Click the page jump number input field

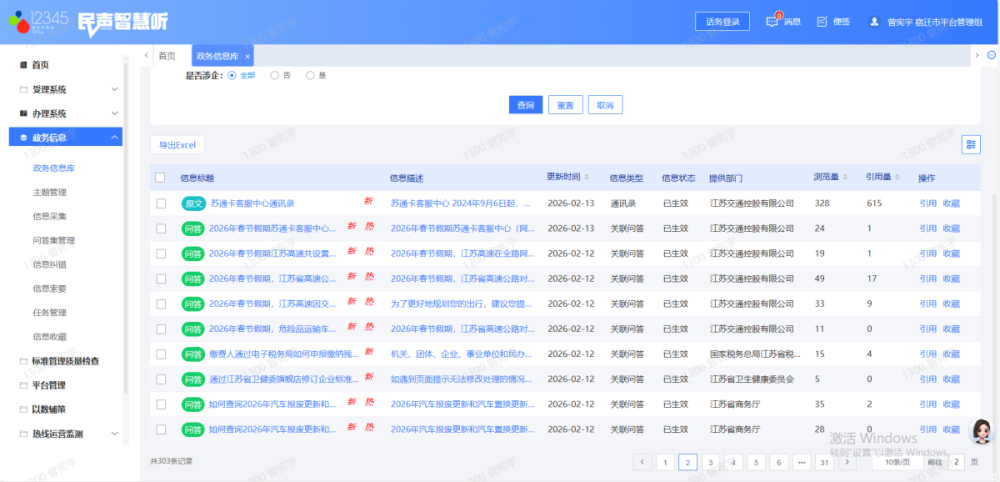(x=958, y=462)
